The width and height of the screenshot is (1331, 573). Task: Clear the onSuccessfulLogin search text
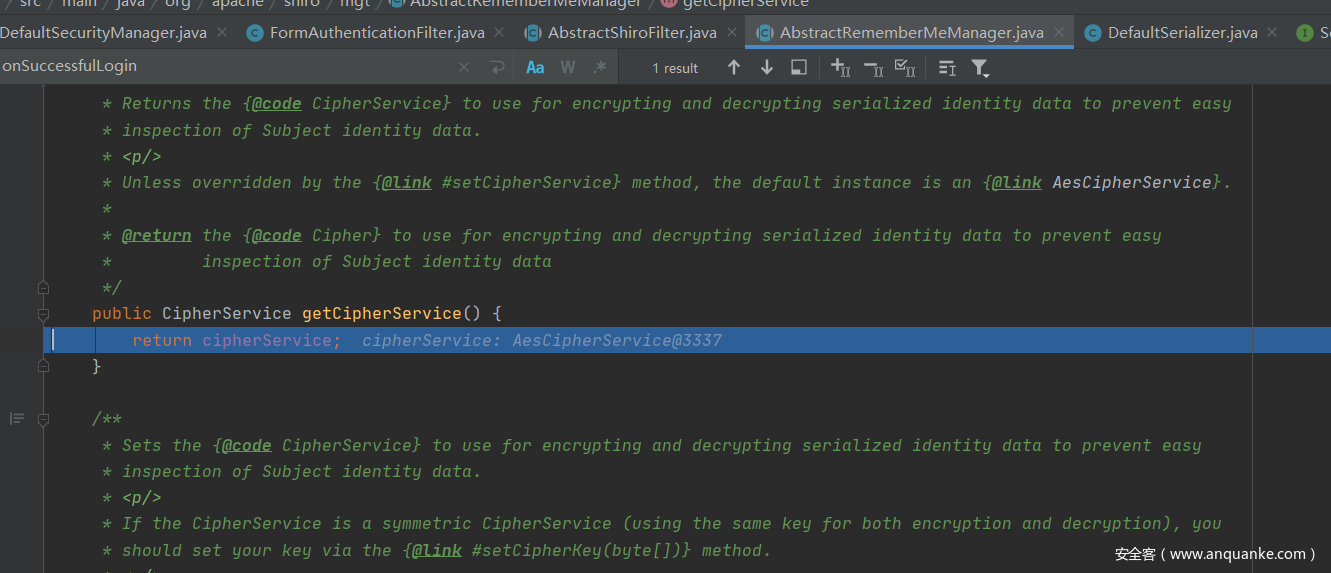point(464,67)
